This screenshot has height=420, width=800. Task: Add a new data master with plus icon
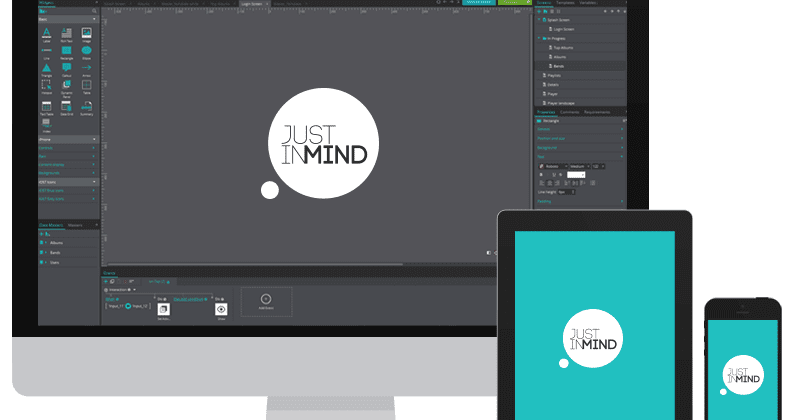point(42,234)
